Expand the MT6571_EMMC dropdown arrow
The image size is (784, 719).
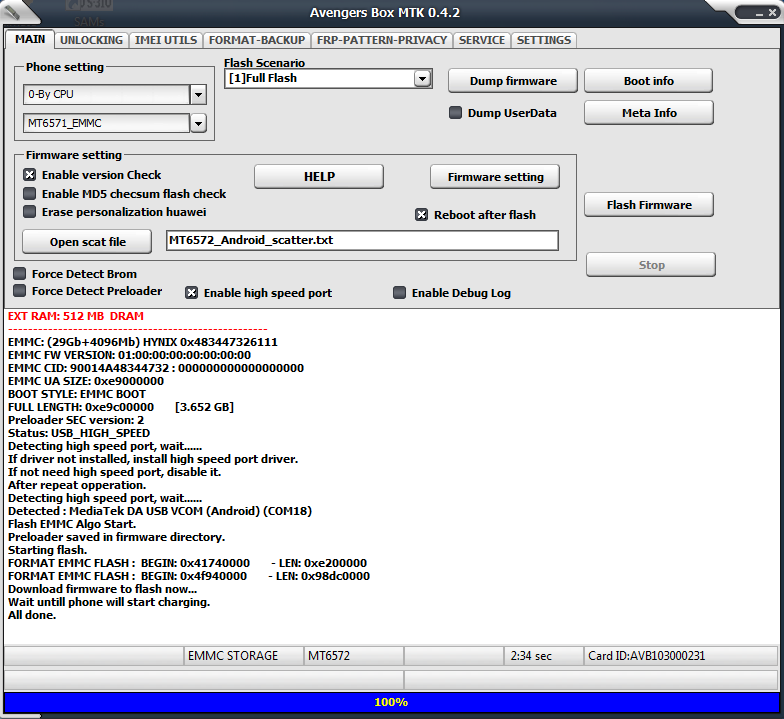198,123
